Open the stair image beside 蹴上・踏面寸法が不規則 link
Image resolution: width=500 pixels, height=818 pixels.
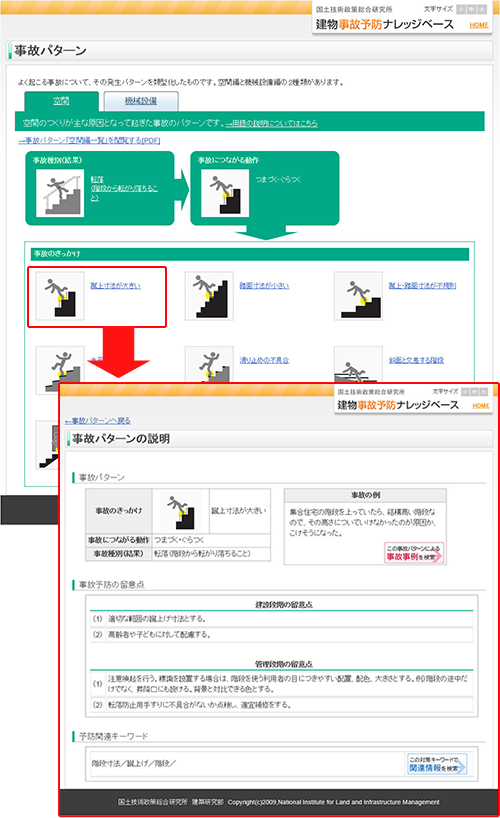point(358,296)
